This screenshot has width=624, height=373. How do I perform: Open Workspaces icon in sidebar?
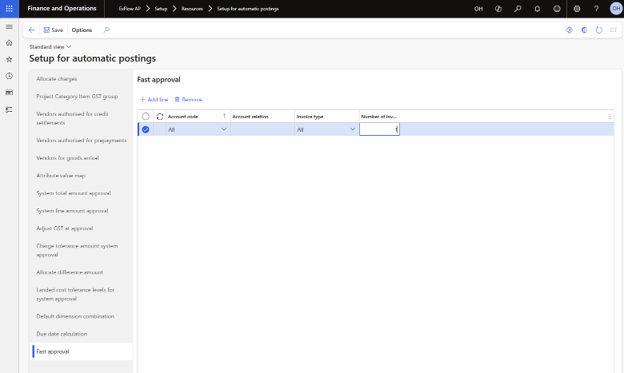(9, 92)
